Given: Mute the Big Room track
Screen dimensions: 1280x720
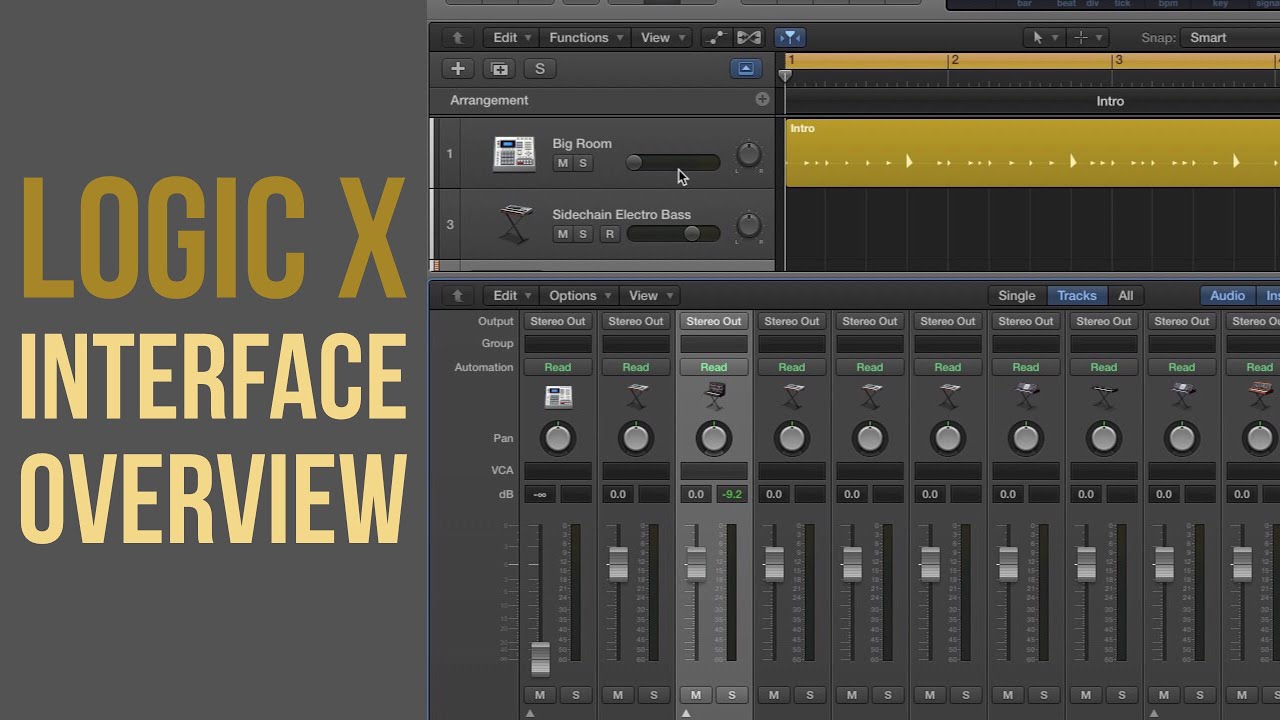Looking at the screenshot, I should point(562,163).
